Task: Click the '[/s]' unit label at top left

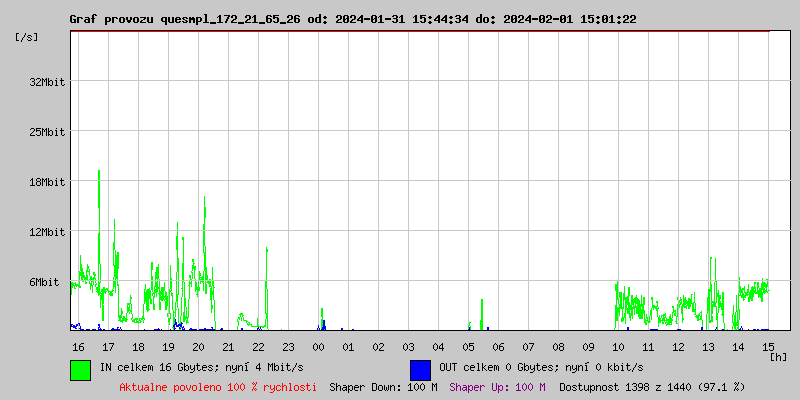Action: tap(27, 37)
